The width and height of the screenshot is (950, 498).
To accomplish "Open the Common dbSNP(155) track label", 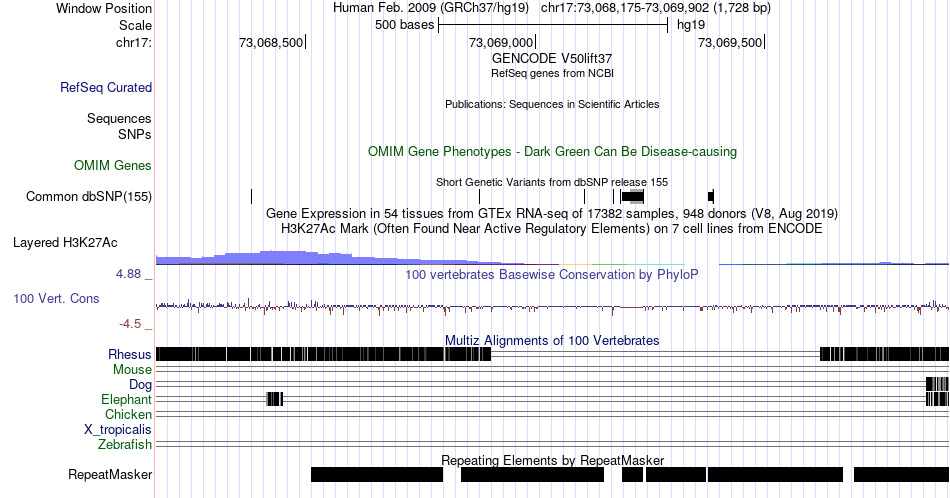I will [x=89, y=196].
